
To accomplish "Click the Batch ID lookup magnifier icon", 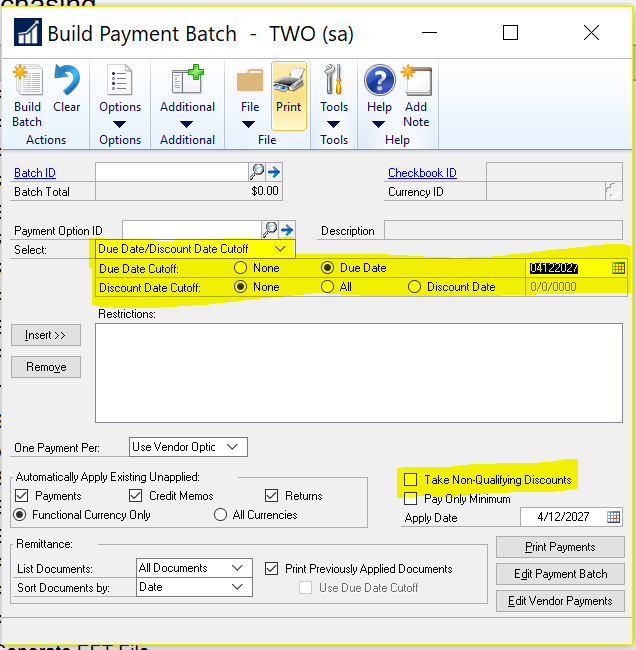I will tap(255, 172).
